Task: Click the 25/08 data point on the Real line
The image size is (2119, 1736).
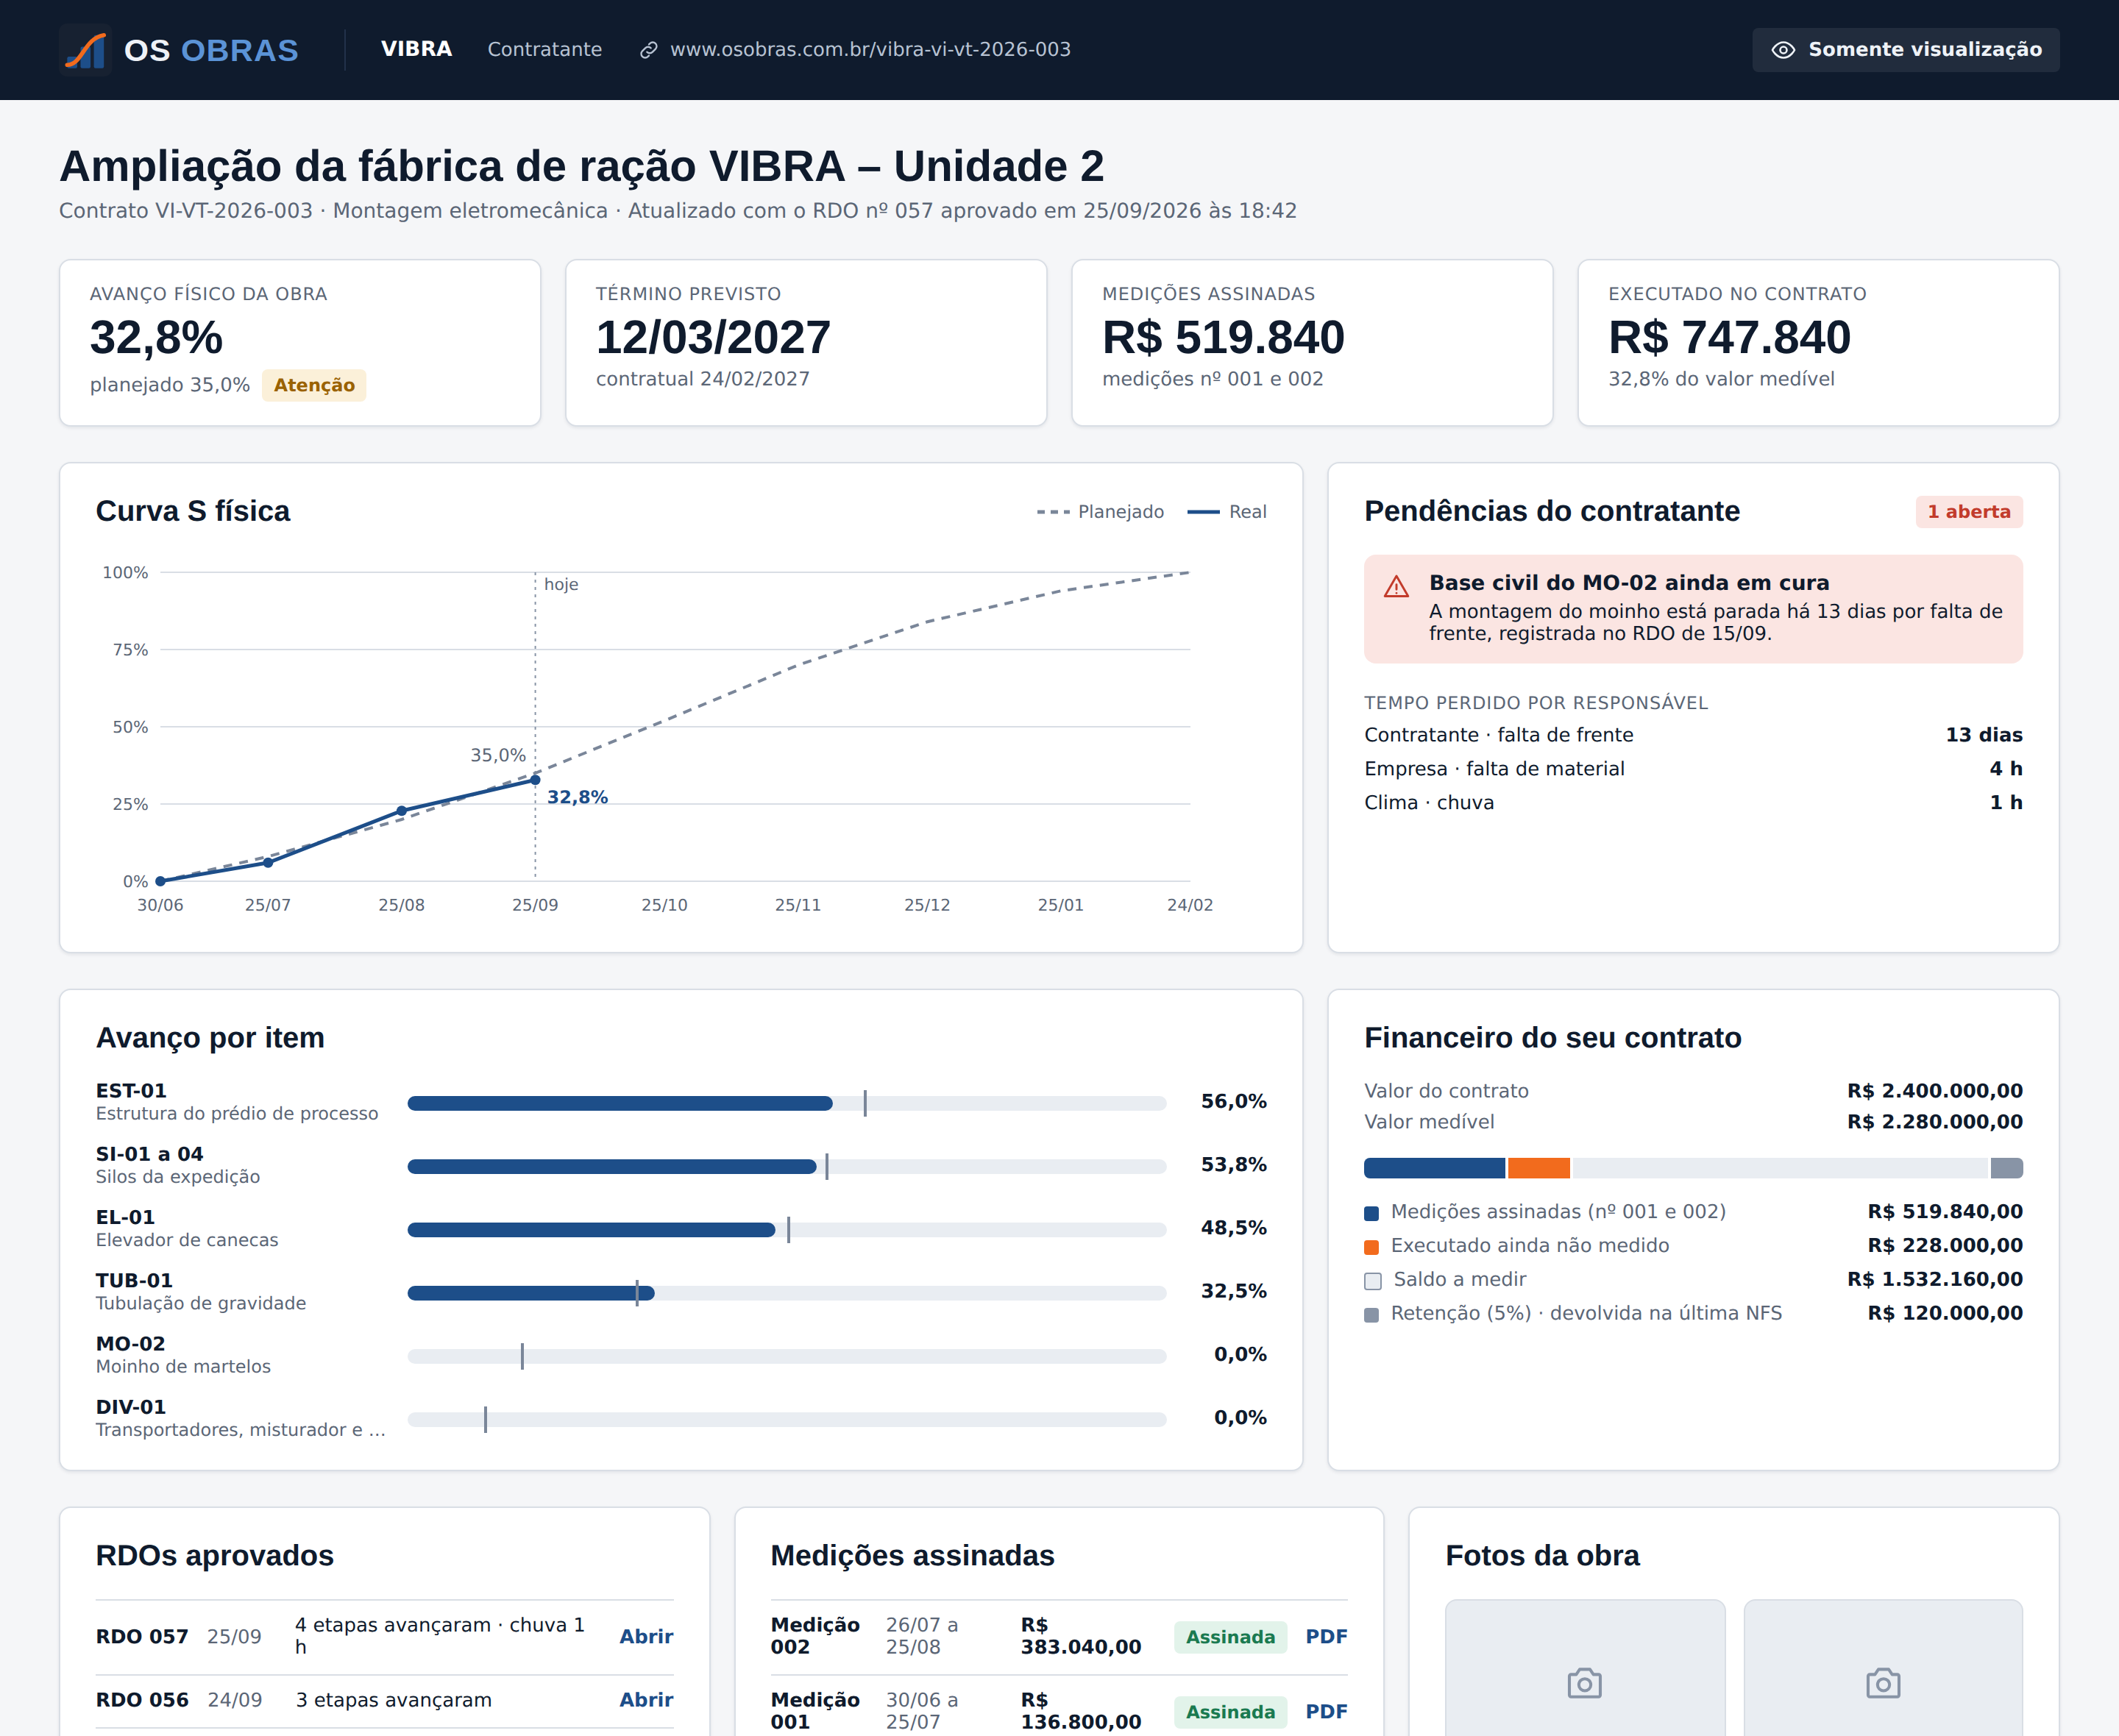Action: pyautogui.click(x=401, y=811)
